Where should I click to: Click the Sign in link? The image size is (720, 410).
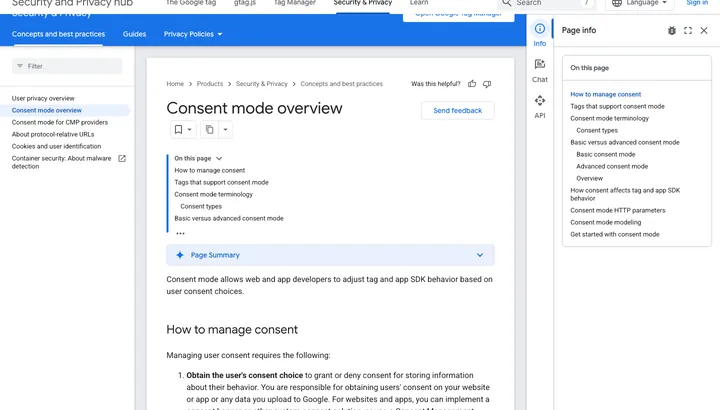(x=697, y=3)
